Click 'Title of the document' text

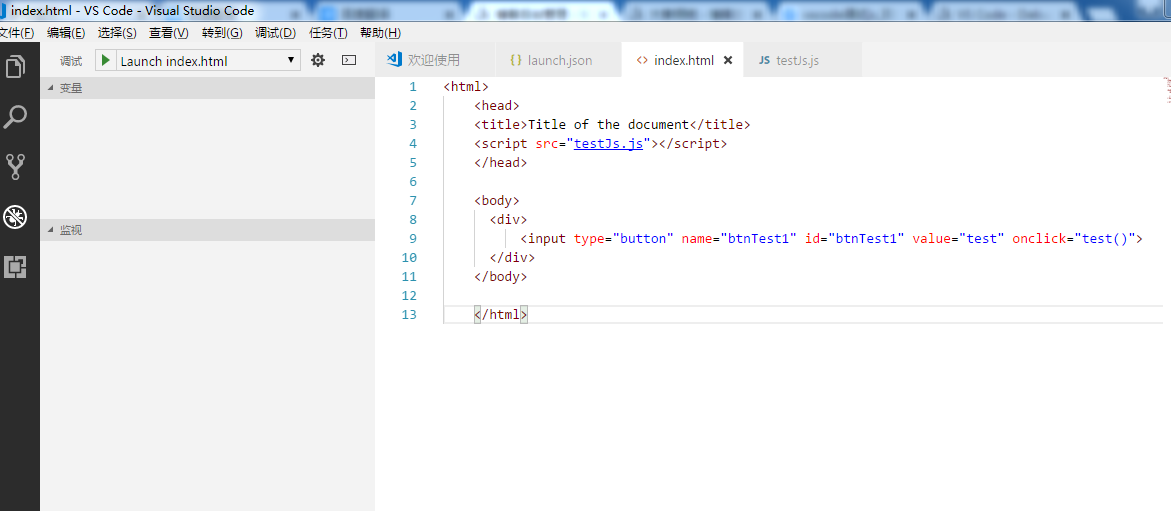(x=608, y=125)
